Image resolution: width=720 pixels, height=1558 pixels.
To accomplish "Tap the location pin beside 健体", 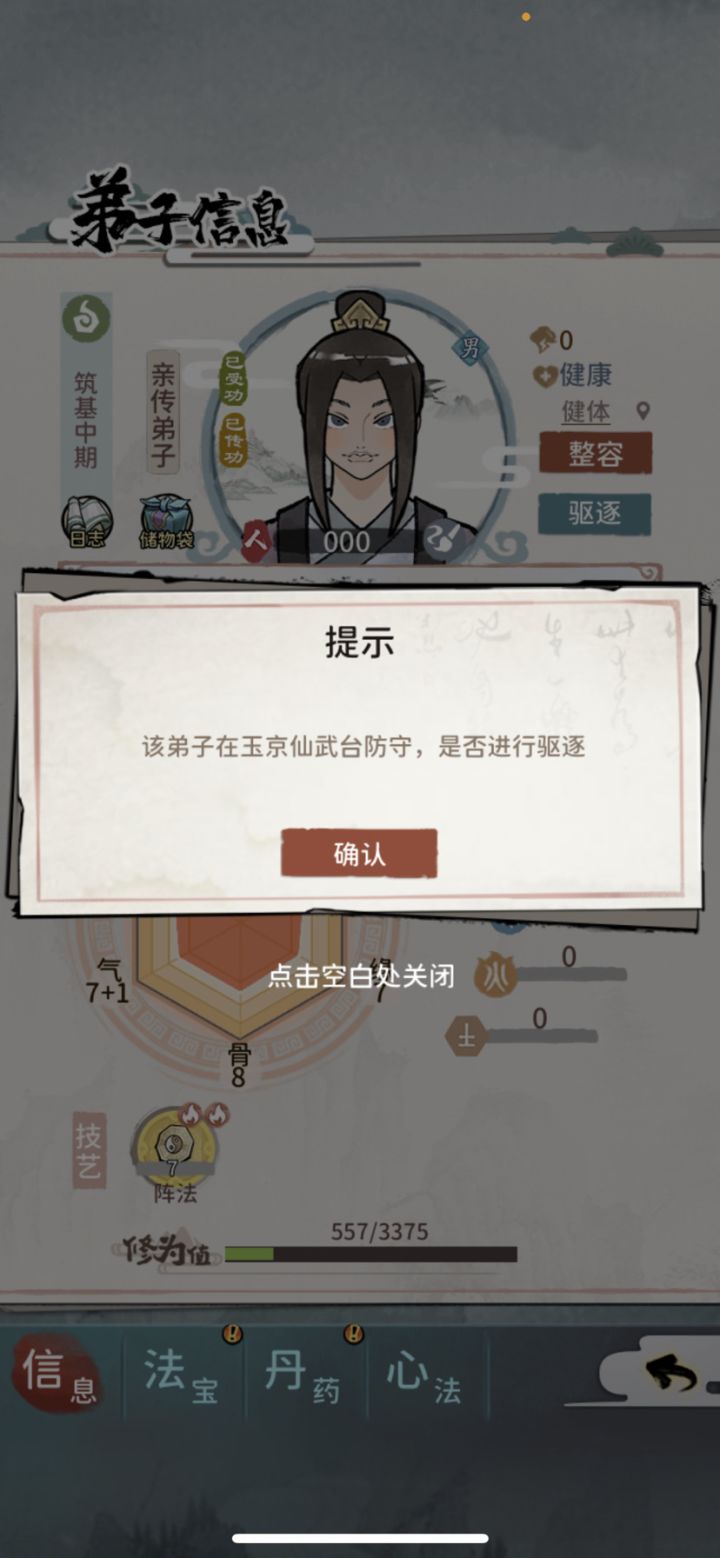I will 643,411.
